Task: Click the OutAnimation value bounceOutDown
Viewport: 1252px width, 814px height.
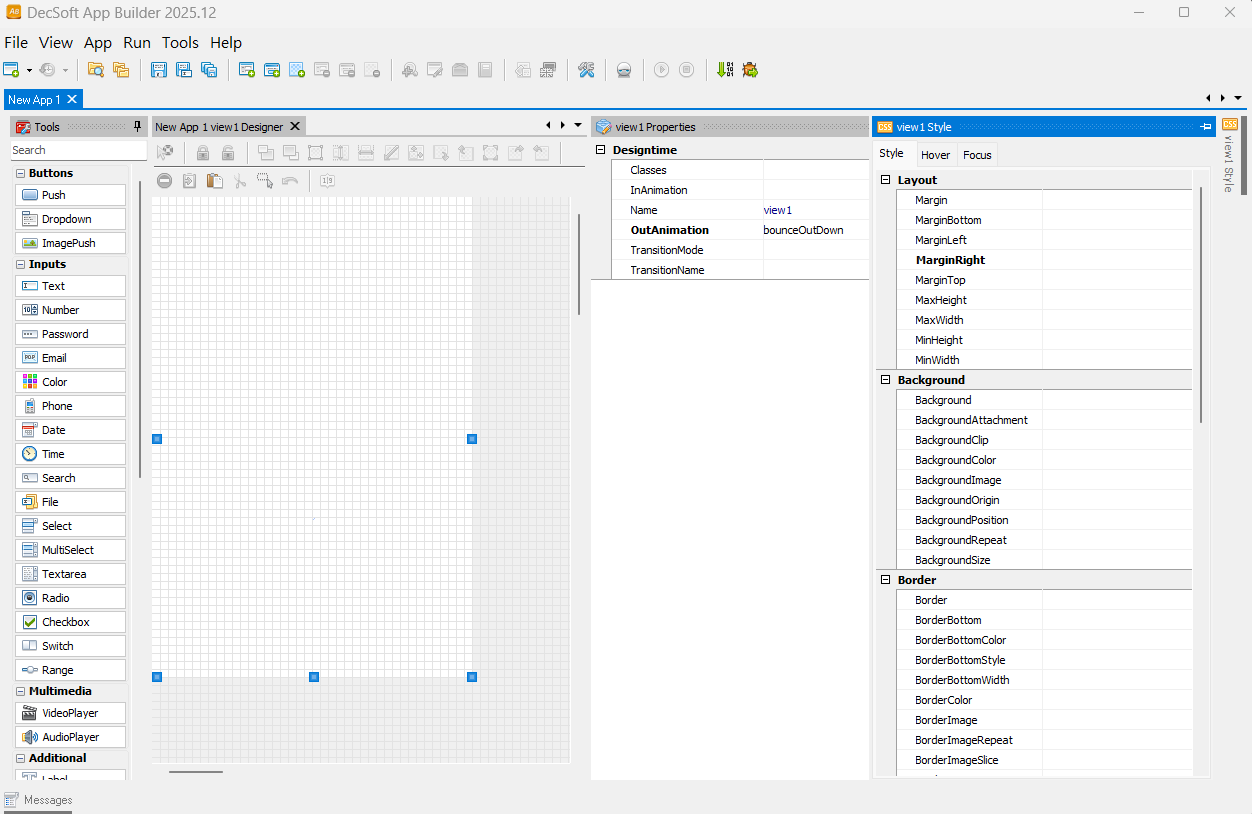Action: [803, 230]
